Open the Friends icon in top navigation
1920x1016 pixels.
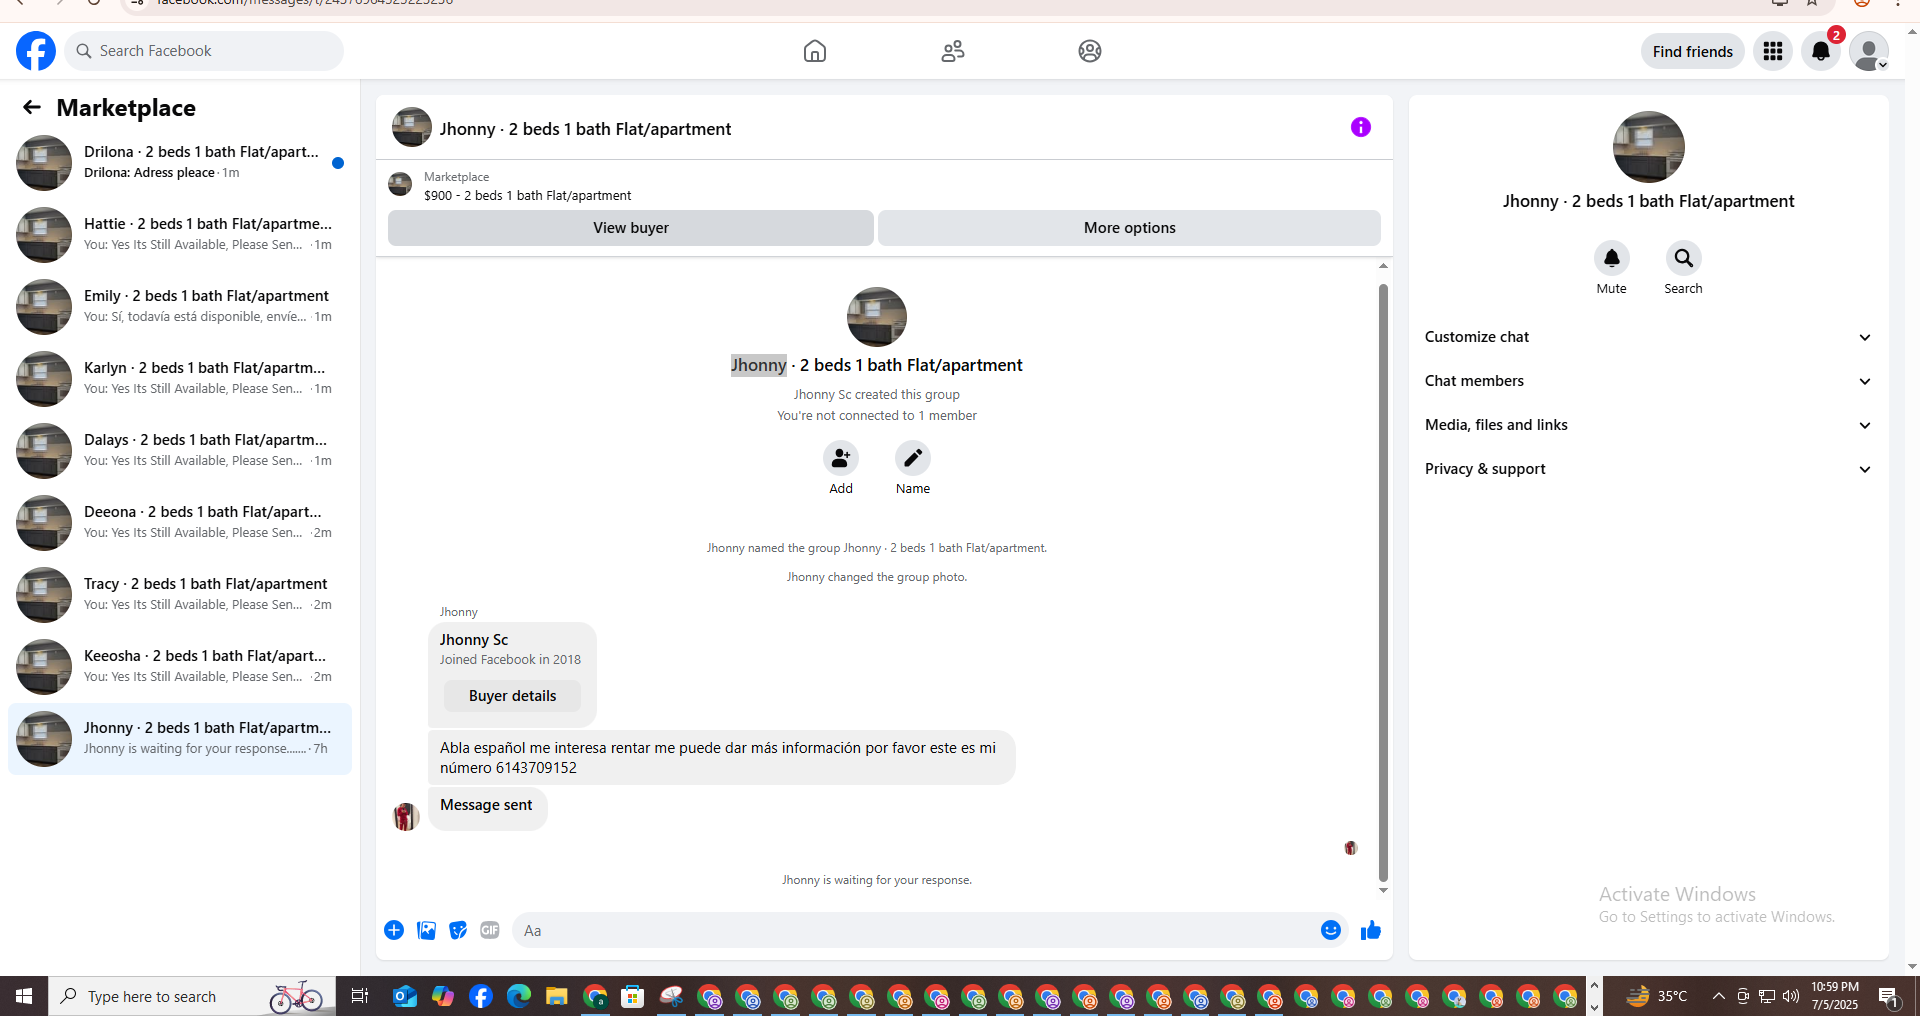pos(953,51)
